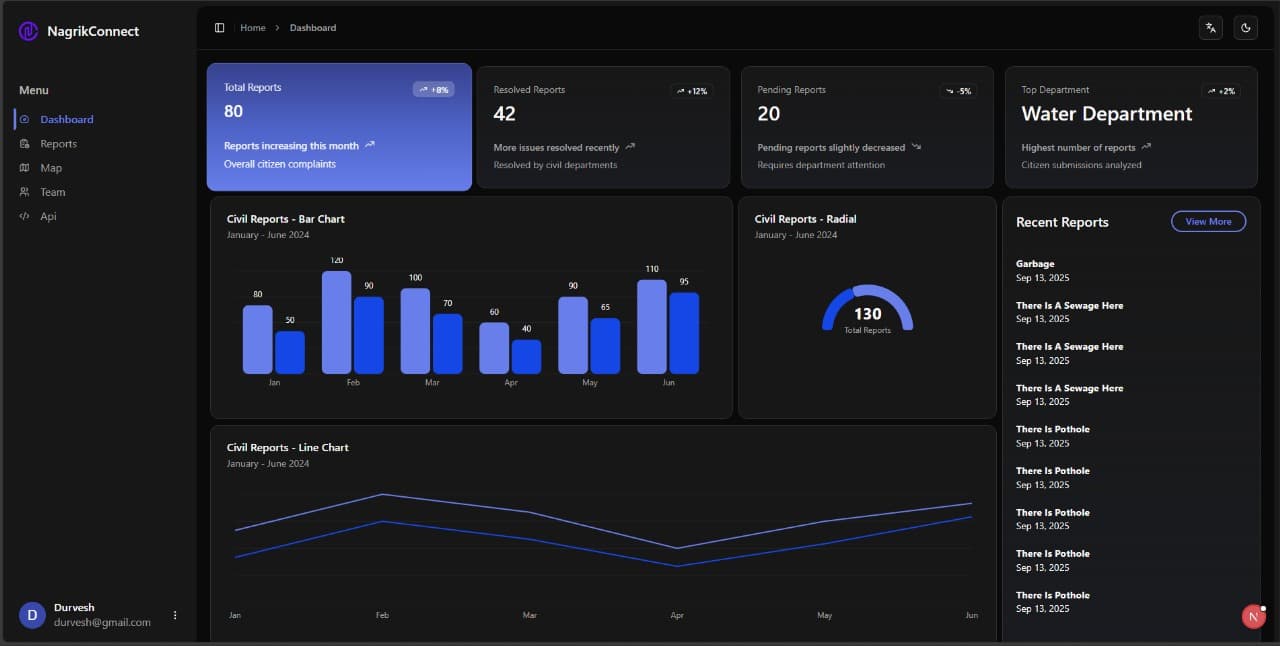Open the Map page in sidebar
Viewport: 1280px width, 646px height.
coord(50,168)
